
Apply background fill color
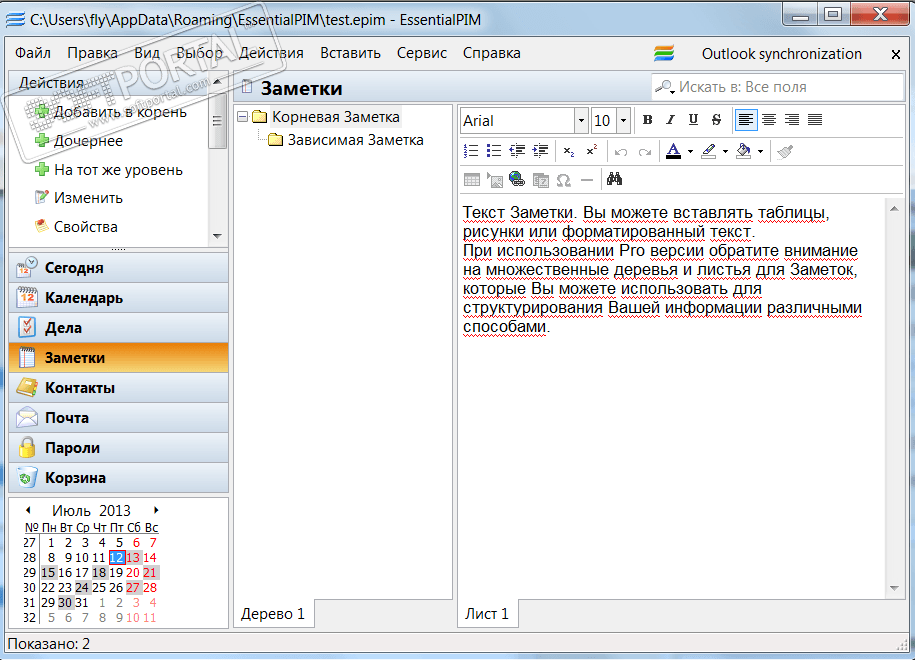point(743,151)
